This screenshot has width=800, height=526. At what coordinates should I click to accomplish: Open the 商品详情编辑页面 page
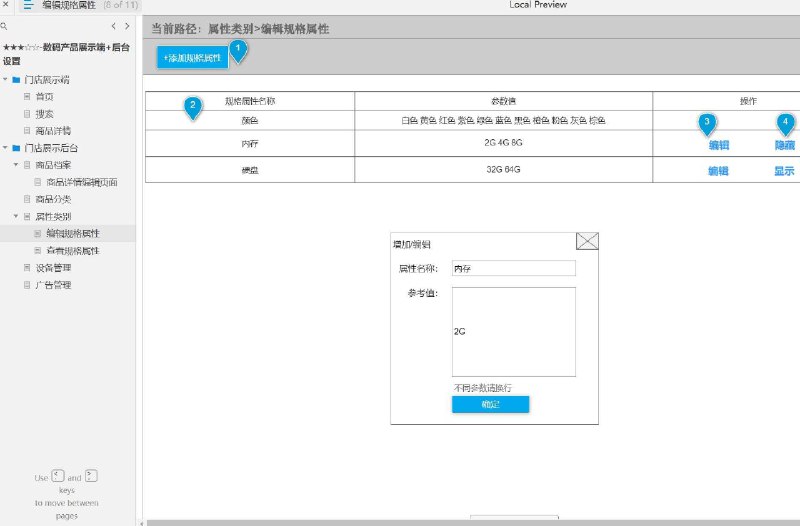point(82,182)
